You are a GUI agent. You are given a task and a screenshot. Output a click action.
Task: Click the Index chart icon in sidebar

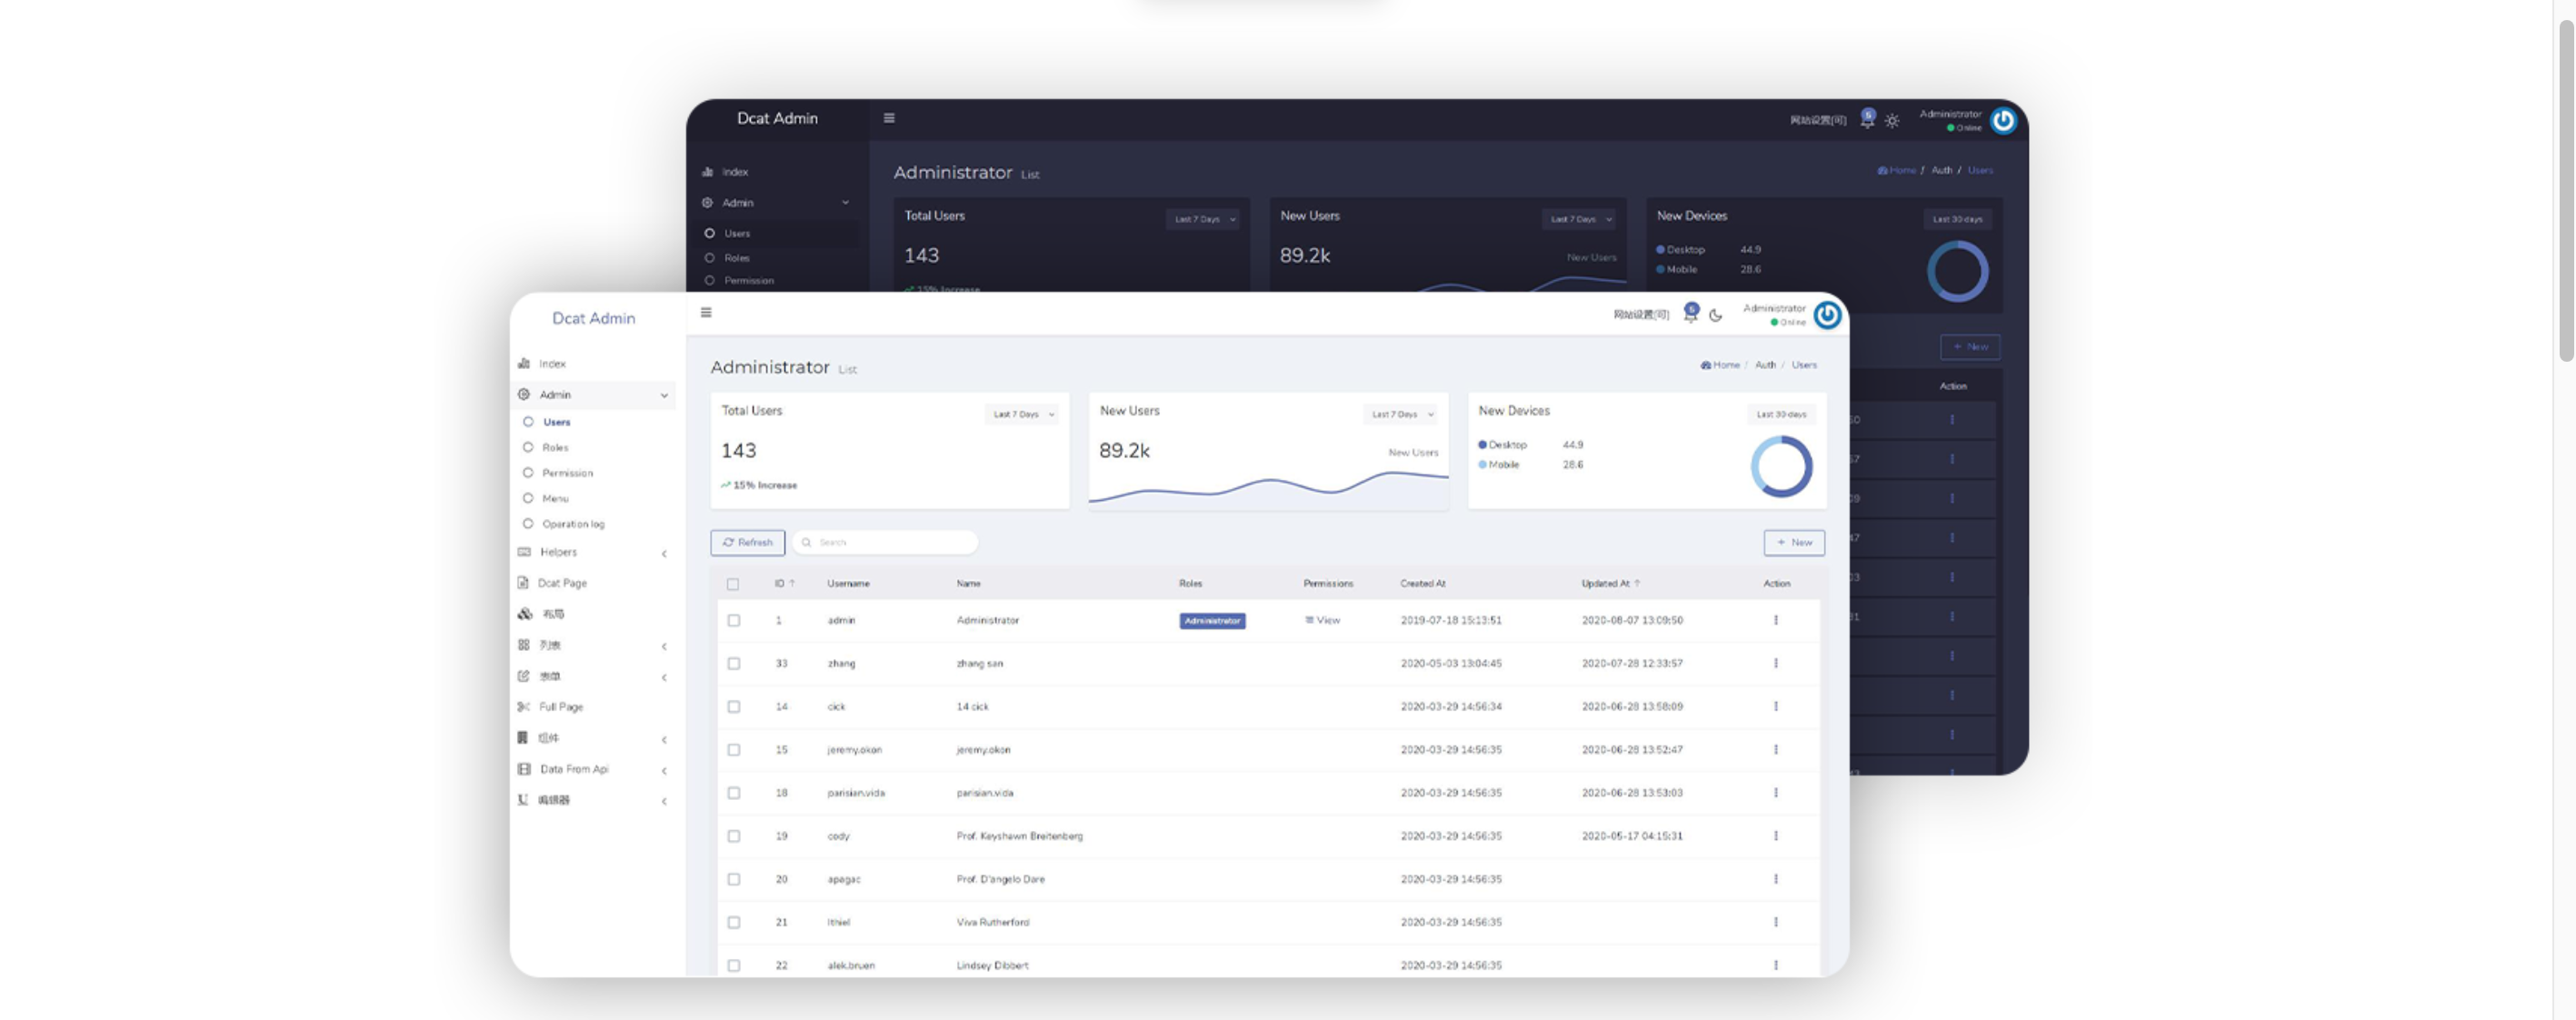(x=524, y=364)
